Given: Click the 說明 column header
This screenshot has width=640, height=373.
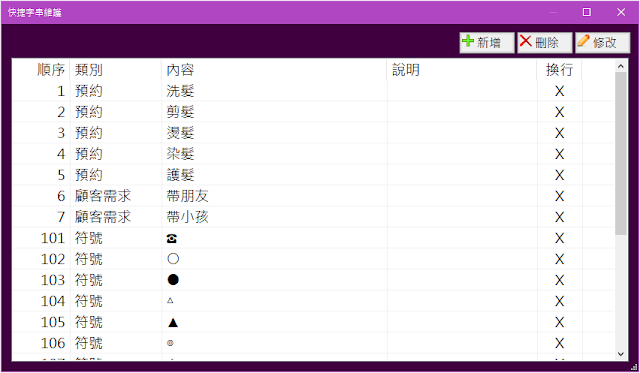Looking at the screenshot, I should point(406,70).
